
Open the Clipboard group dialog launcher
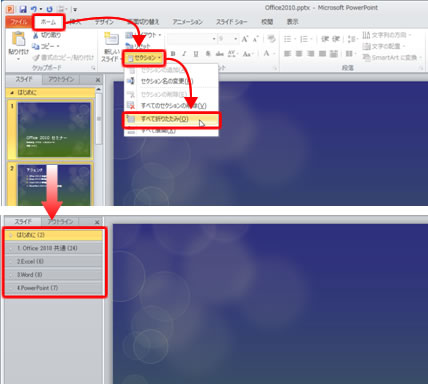pos(94,68)
